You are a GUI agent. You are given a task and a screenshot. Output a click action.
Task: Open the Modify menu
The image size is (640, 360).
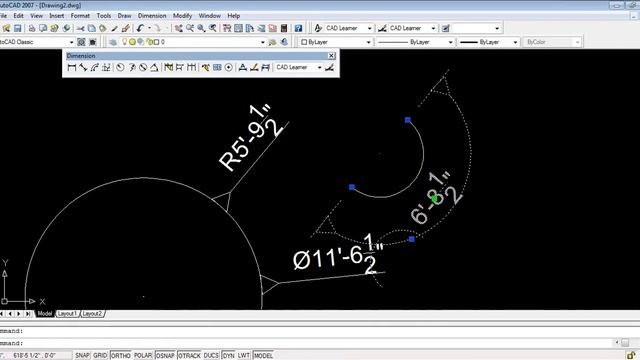pyautogui.click(x=182, y=16)
